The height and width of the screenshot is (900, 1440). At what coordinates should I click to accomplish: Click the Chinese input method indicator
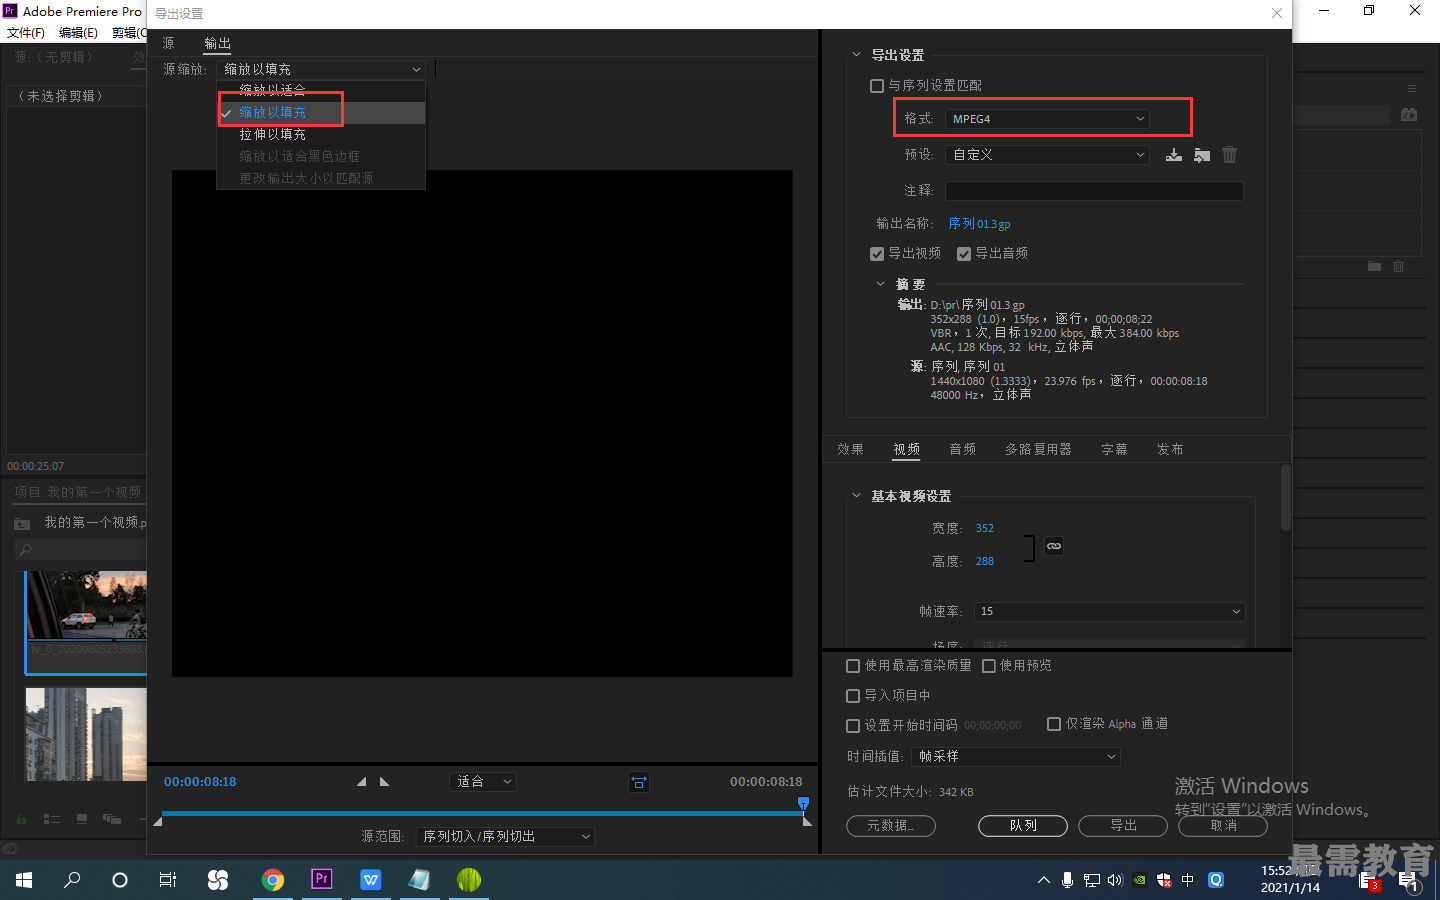[1188, 880]
